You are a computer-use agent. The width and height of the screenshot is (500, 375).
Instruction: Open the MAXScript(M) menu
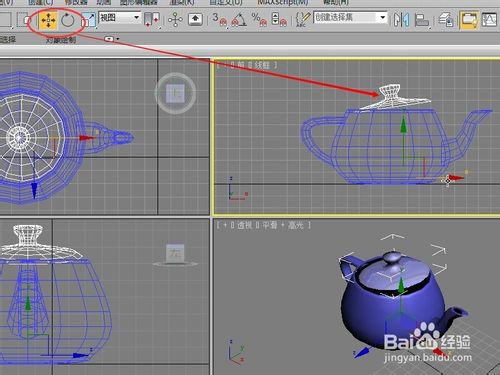point(283,2)
